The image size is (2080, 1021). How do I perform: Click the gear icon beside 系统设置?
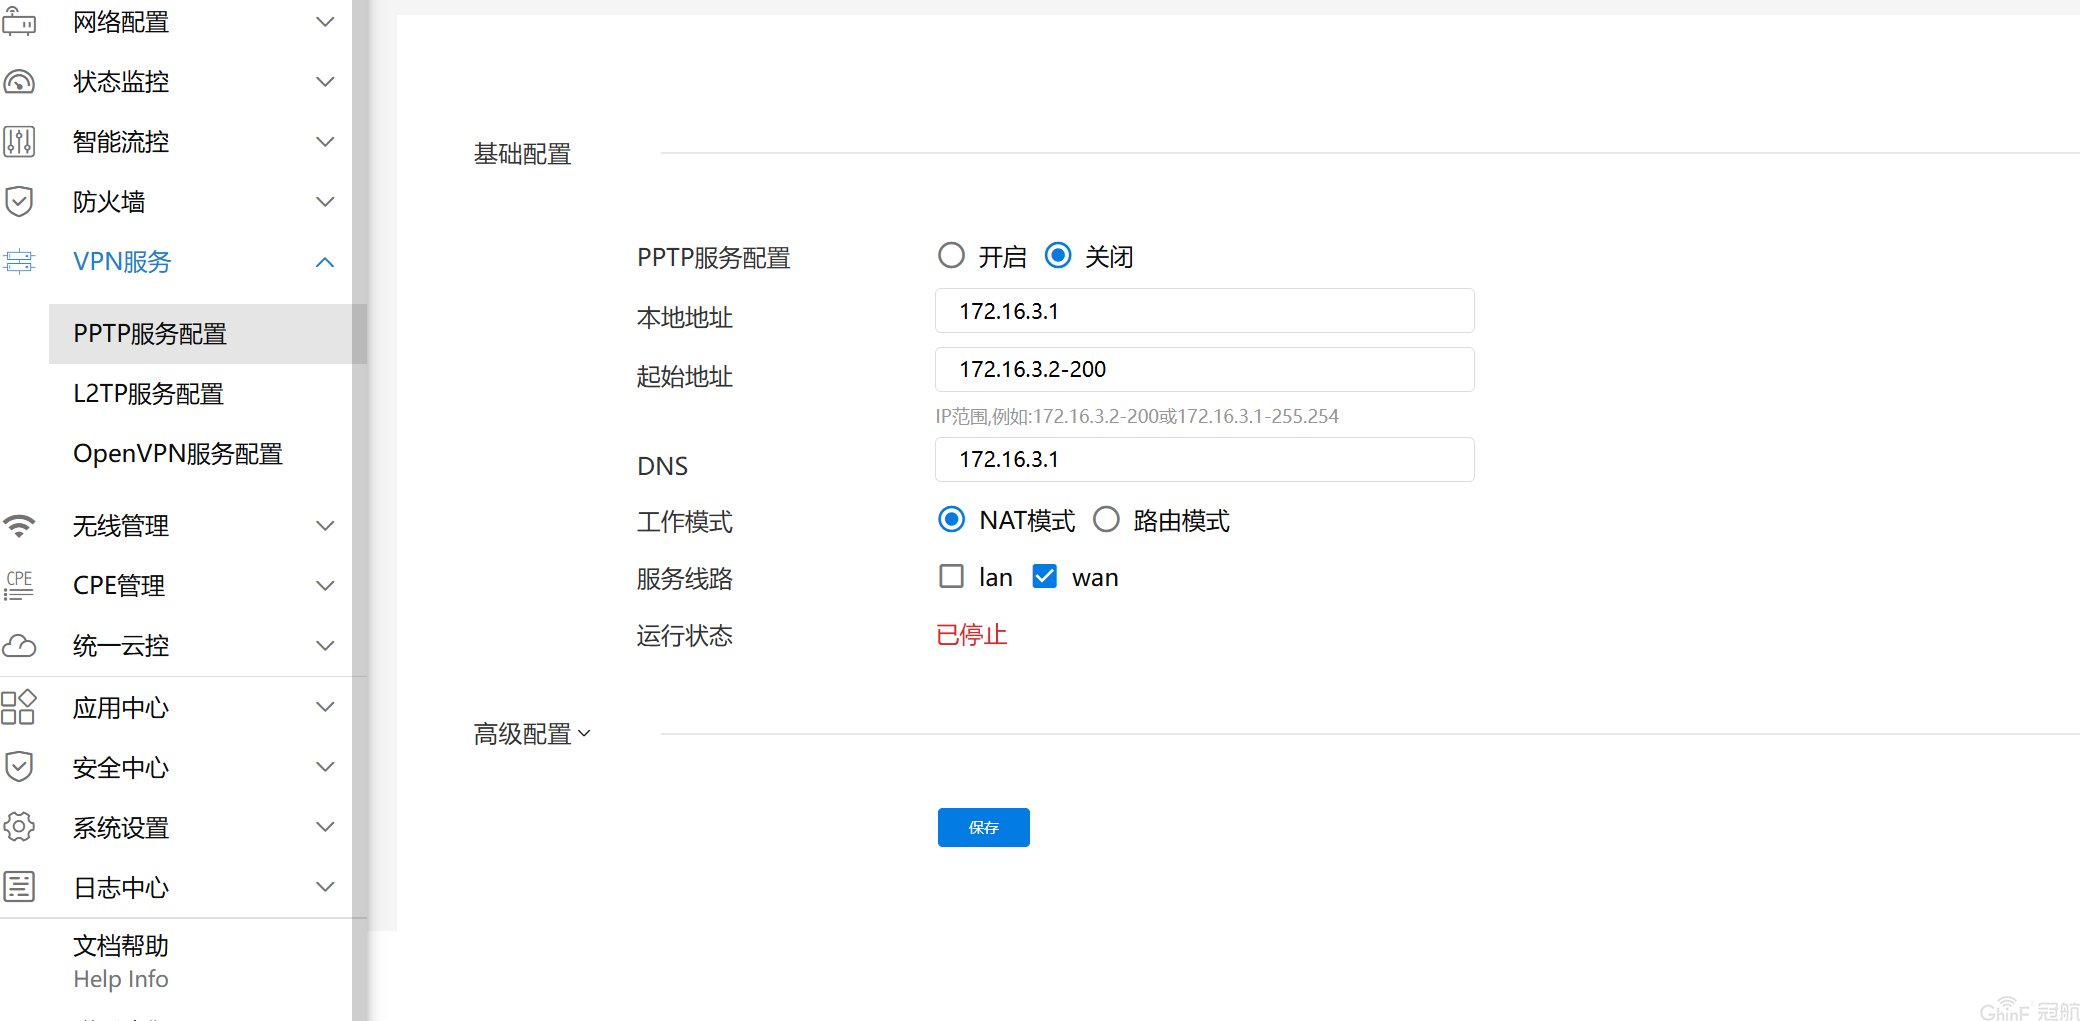click(19, 827)
